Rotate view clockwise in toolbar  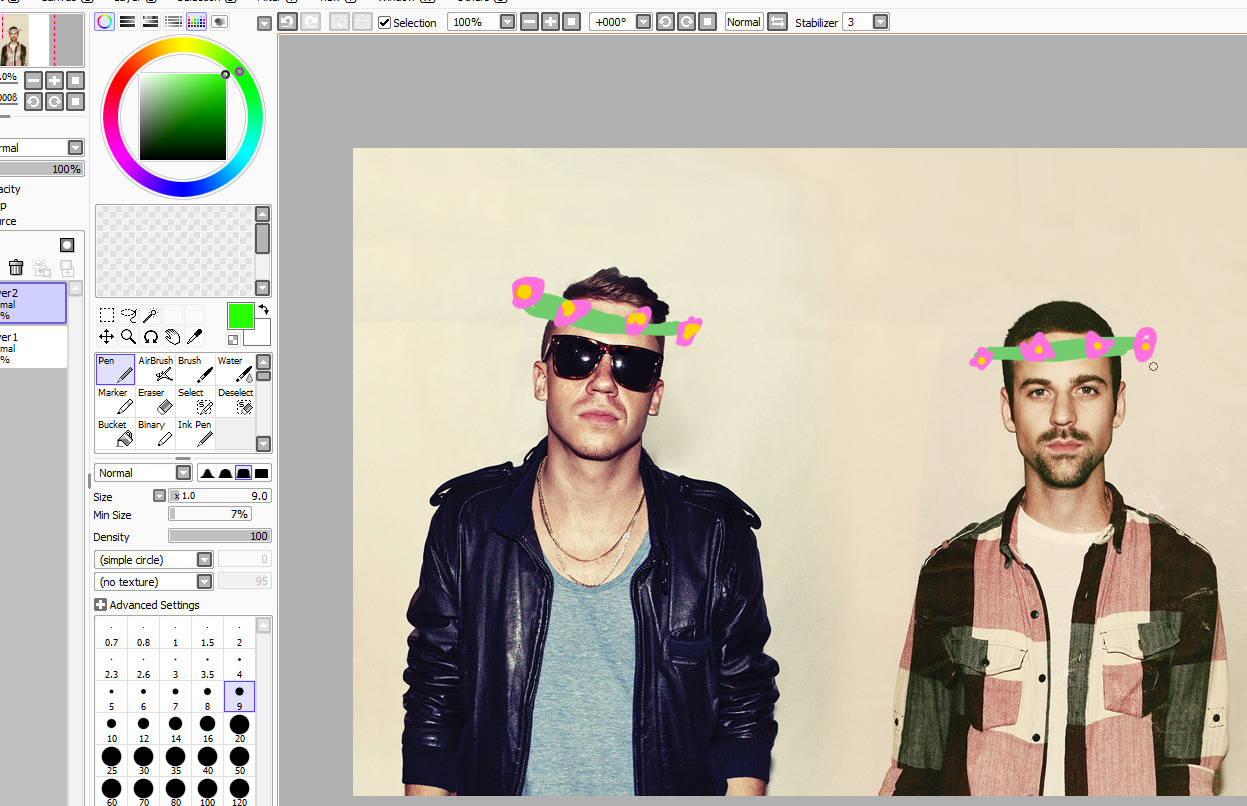pyautogui.click(x=686, y=22)
